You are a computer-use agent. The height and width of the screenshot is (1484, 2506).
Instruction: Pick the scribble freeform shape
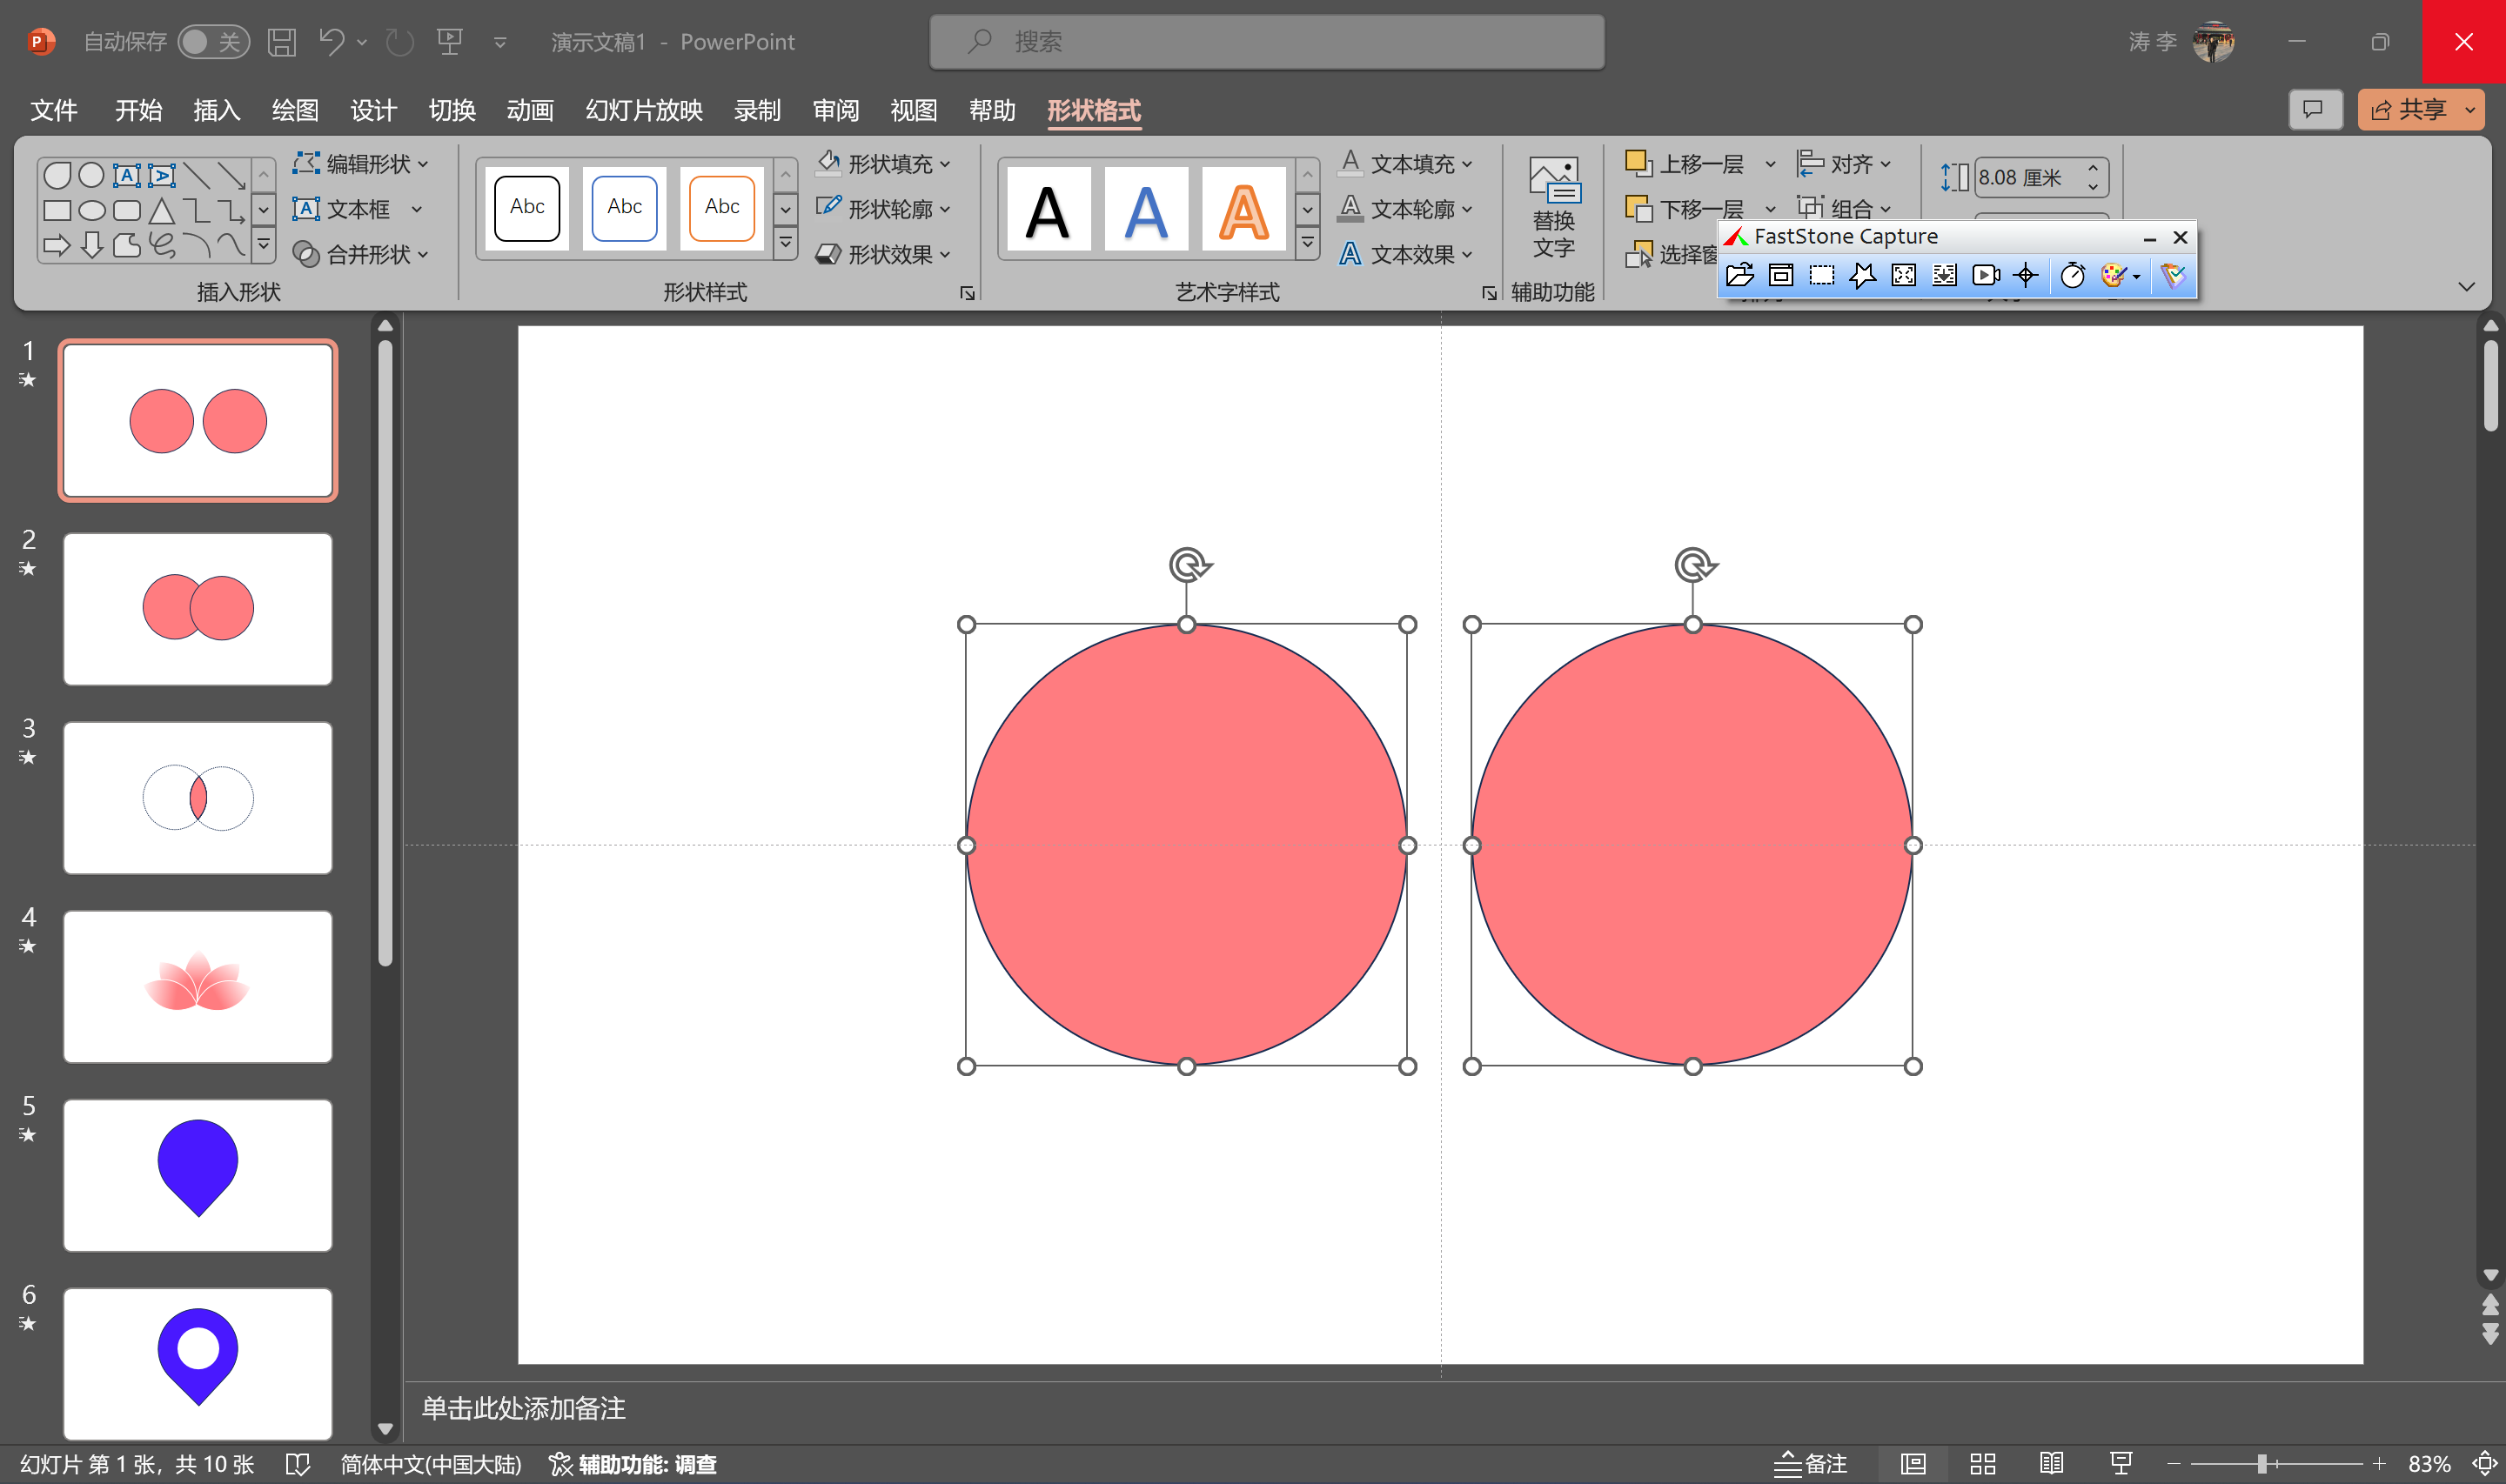(161, 245)
